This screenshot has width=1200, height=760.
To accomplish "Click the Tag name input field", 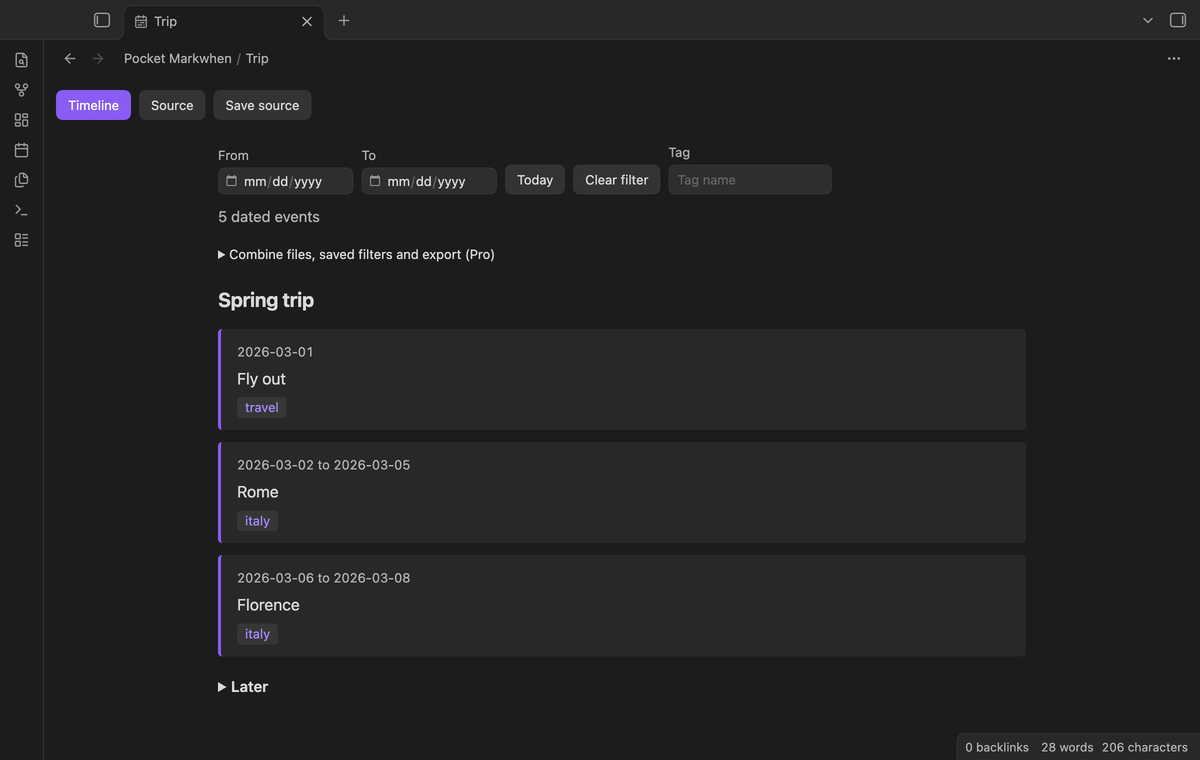I will (750, 180).
